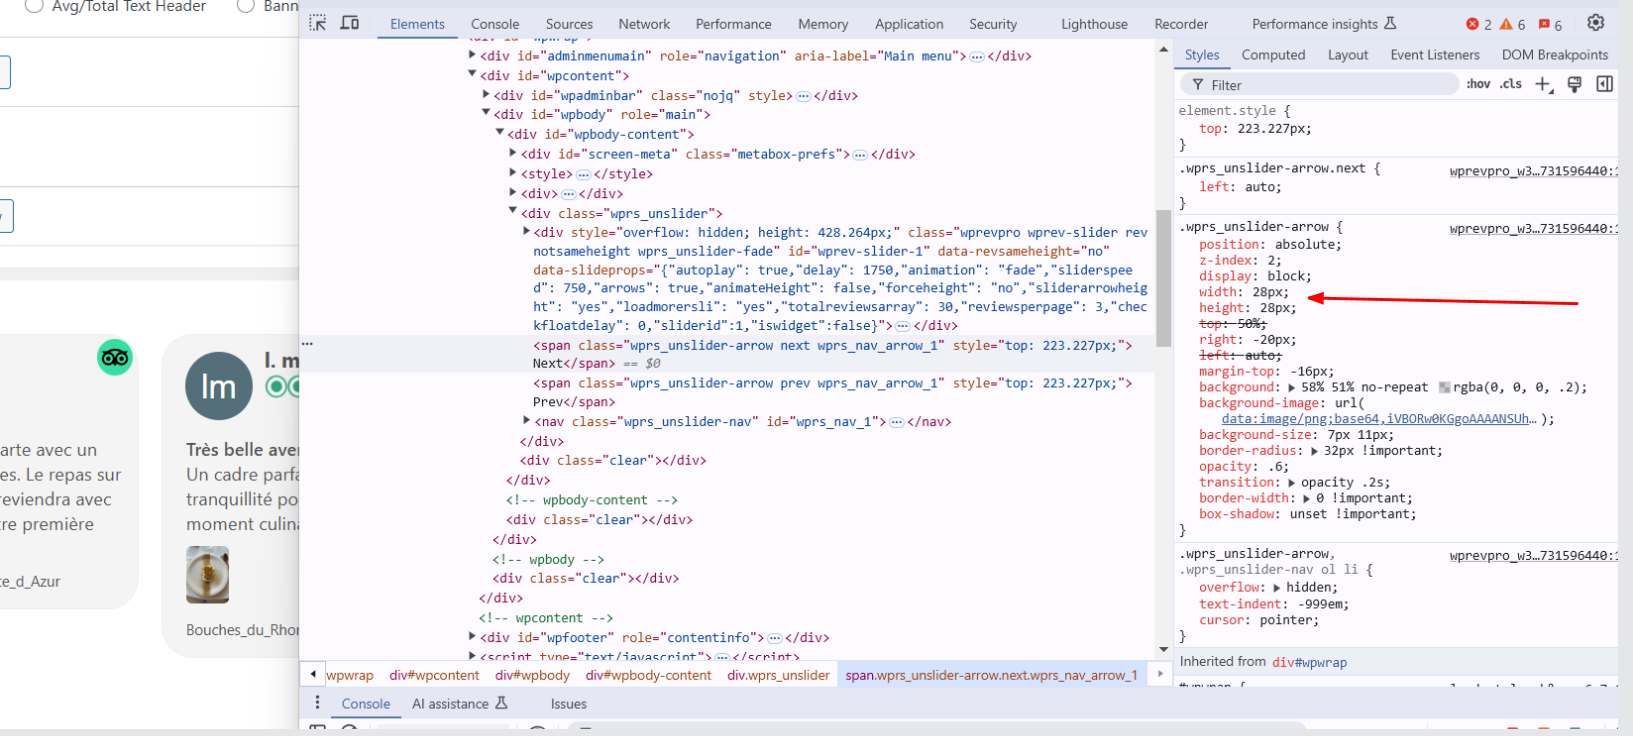Click the 'Im' reviewer avatar circle
Image resolution: width=1633 pixels, height=736 pixels.
click(218, 386)
